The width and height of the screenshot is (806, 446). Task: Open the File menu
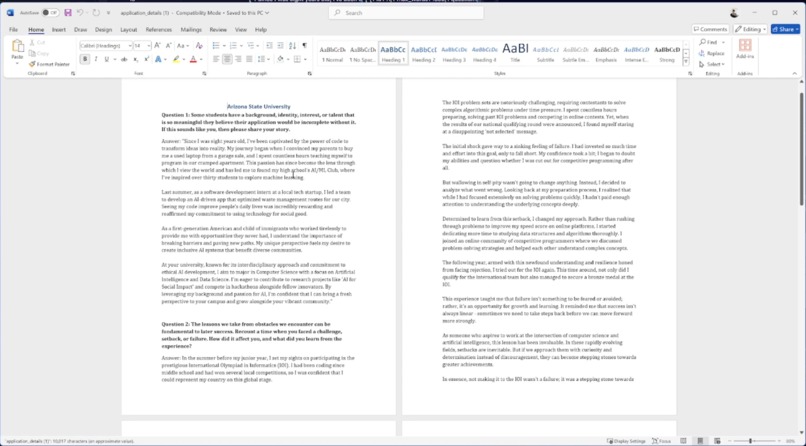click(13, 30)
